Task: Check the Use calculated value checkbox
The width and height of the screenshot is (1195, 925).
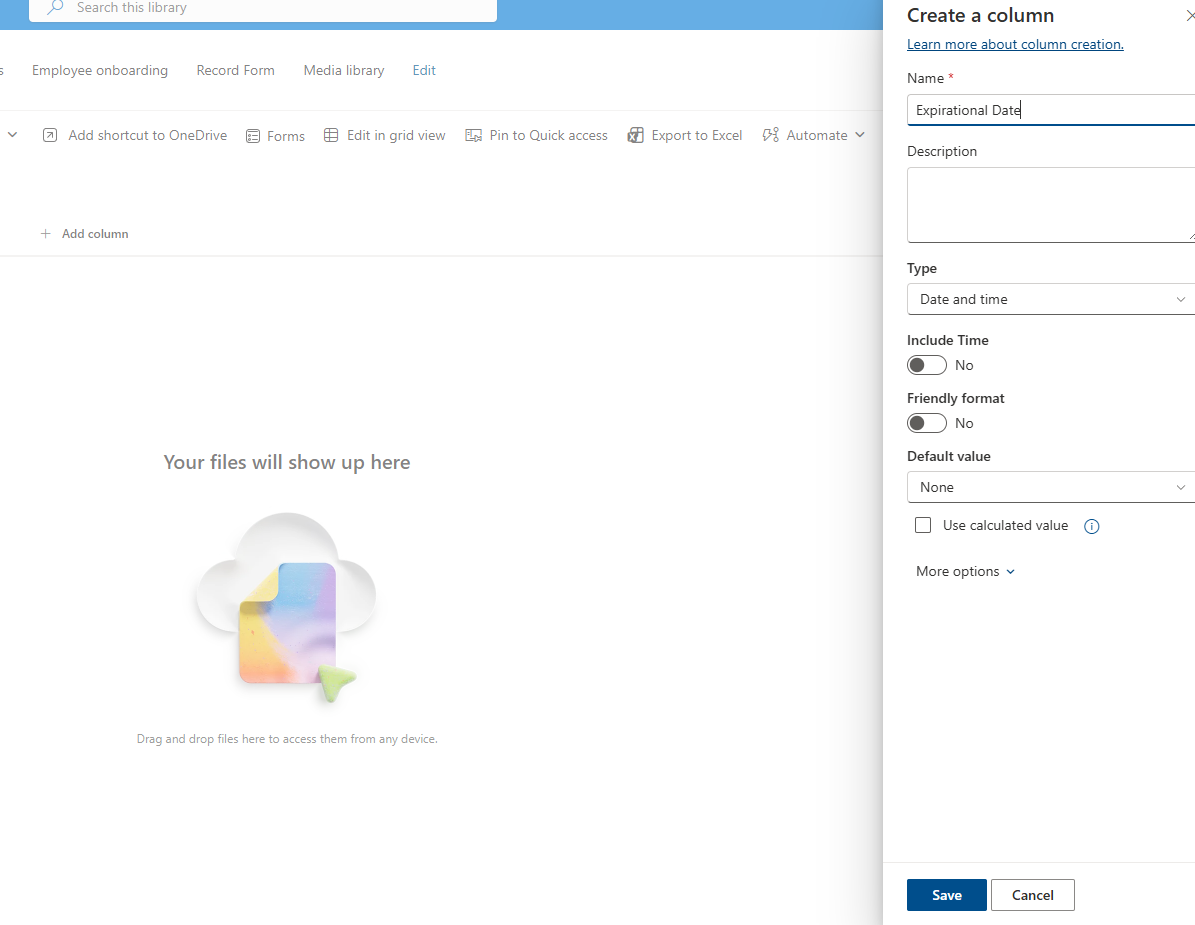Action: pyautogui.click(x=923, y=525)
